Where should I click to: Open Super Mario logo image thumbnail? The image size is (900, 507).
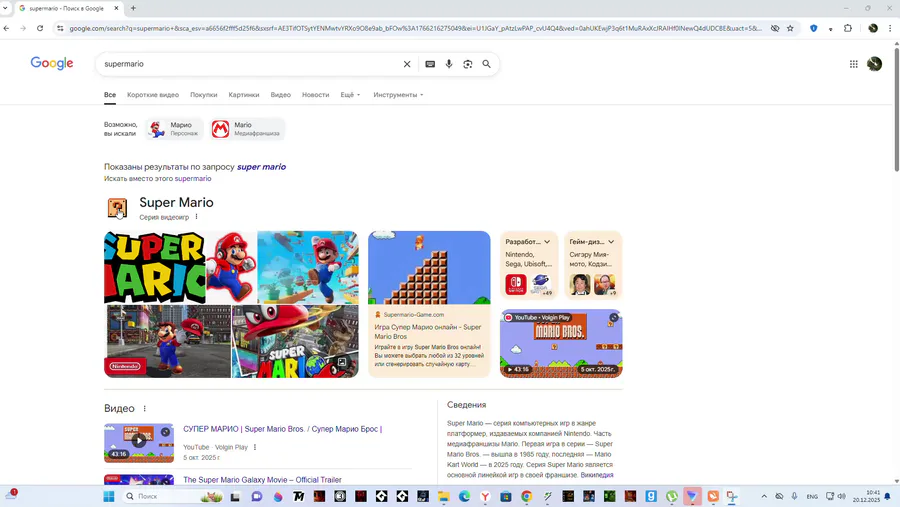point(154,267)
